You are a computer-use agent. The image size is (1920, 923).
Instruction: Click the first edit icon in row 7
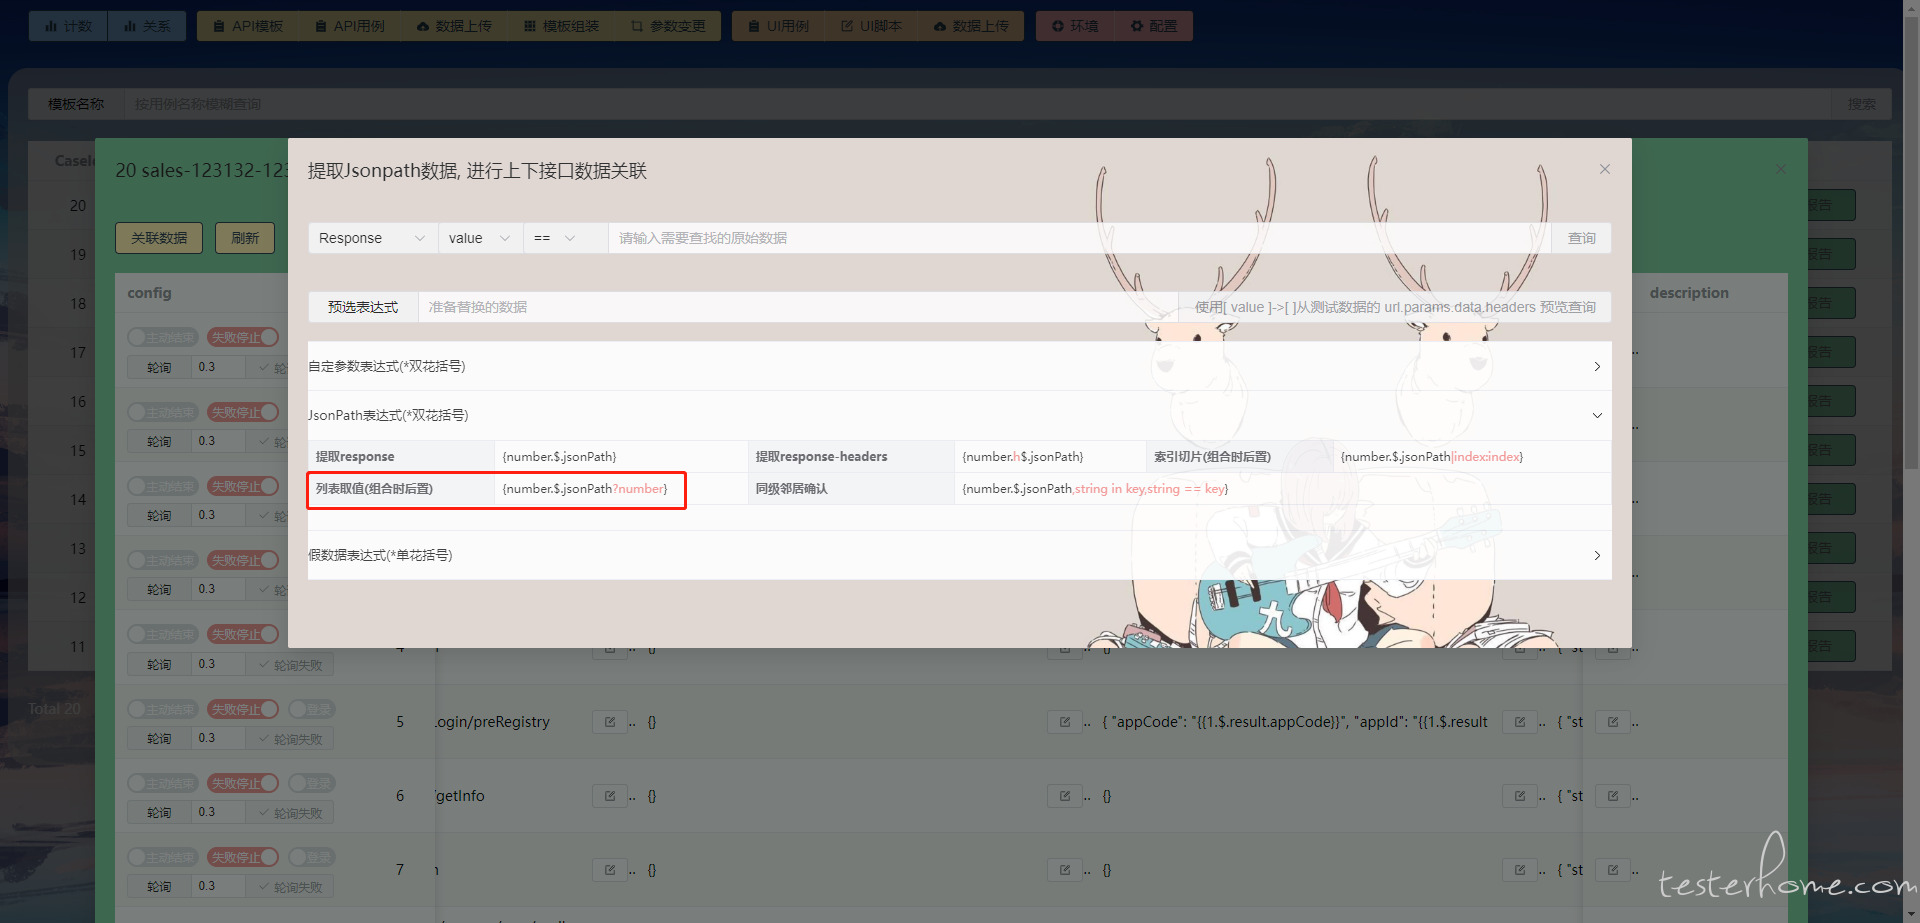point(610,870)
